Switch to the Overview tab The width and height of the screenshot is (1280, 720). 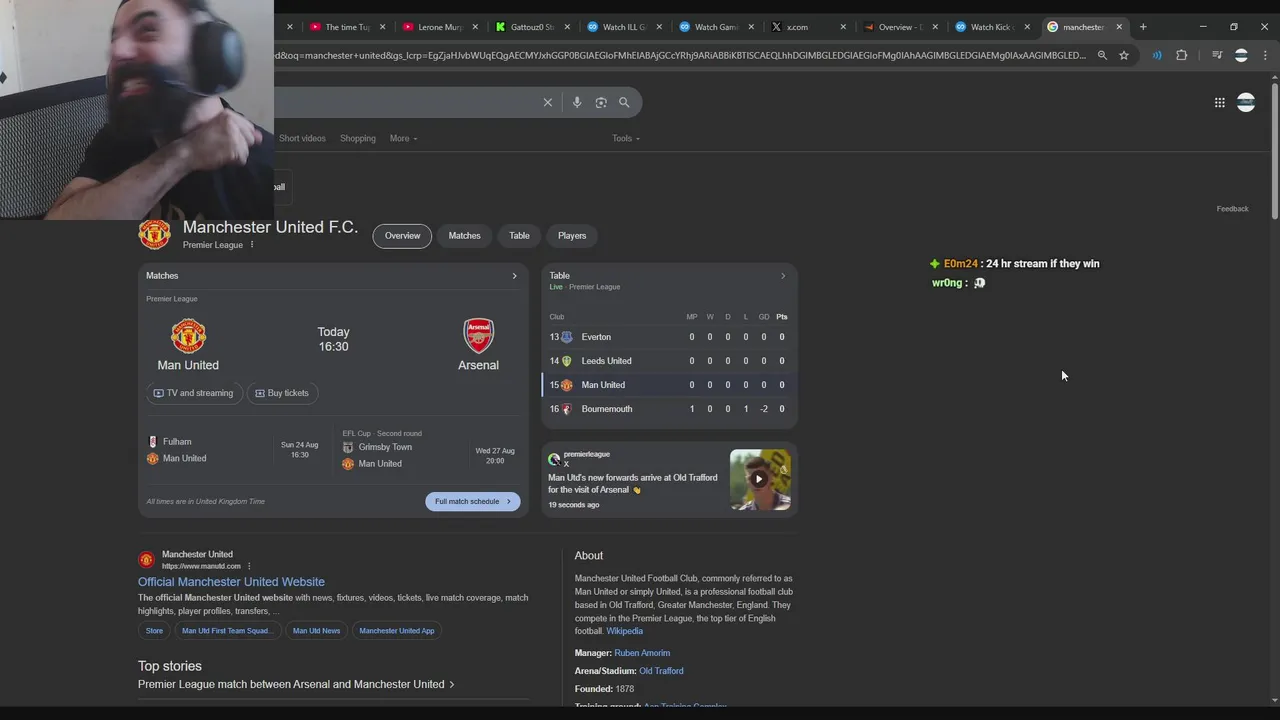click(898, 27)
